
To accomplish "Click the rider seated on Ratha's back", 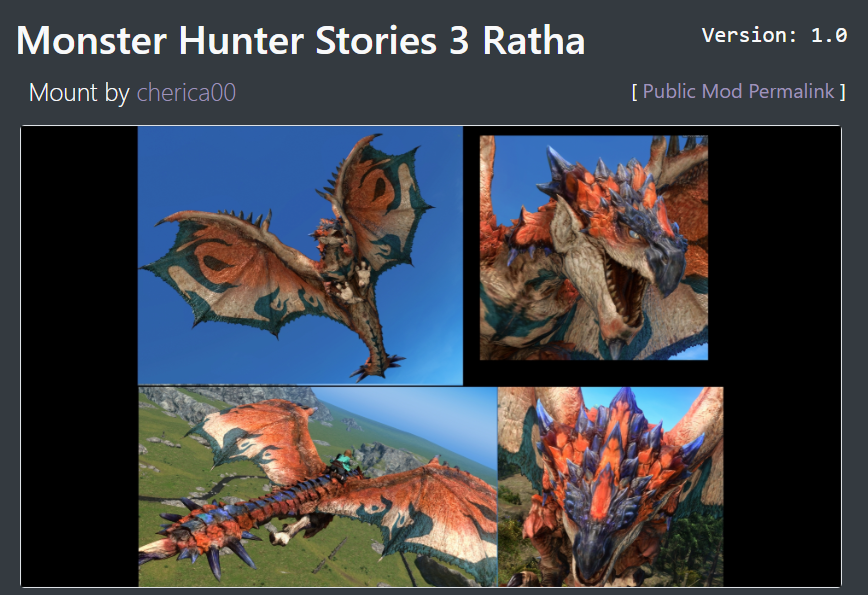I will (x=343, y=462).
